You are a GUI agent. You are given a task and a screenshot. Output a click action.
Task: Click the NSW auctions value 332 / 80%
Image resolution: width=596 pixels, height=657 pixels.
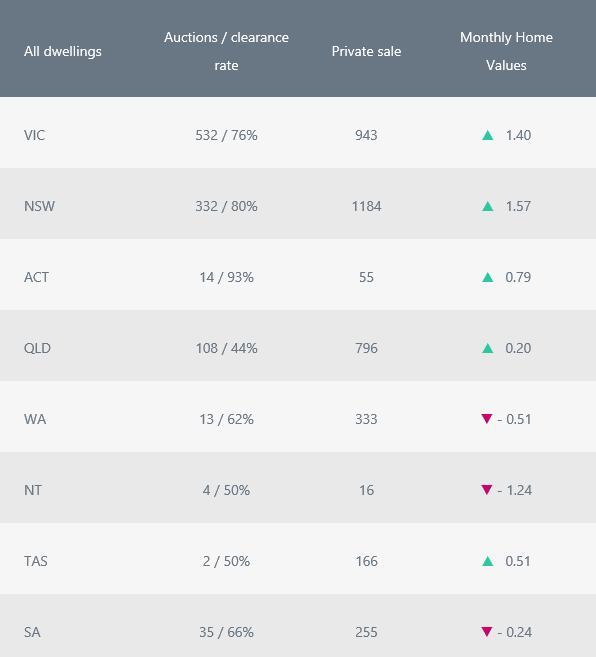pos(226,206)
